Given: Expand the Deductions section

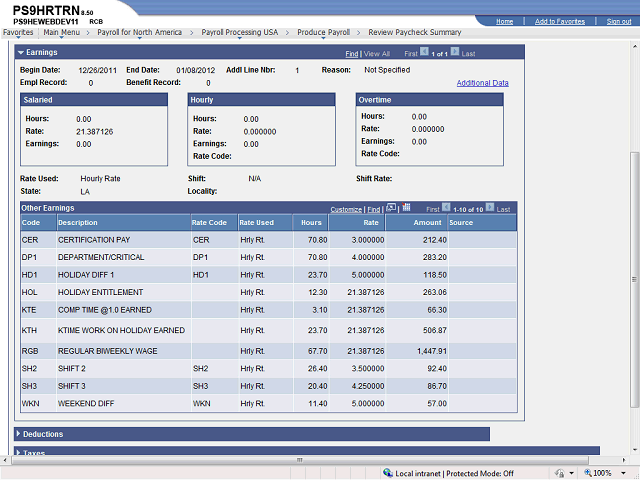Looking at the screenshot, I should (18, 434).
